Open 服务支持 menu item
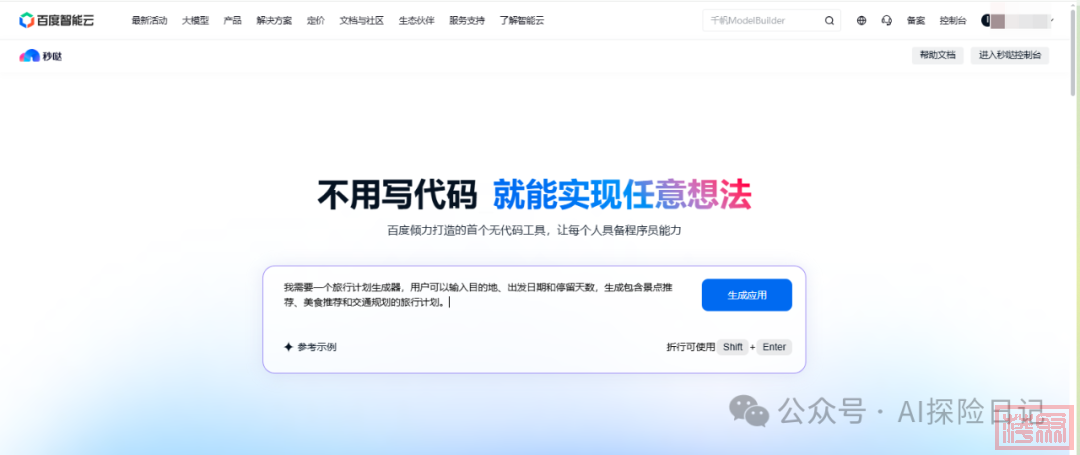Image resolution: width=1080 pixels, height=455 pixels. pyautogui.click(x=467, y=21)
